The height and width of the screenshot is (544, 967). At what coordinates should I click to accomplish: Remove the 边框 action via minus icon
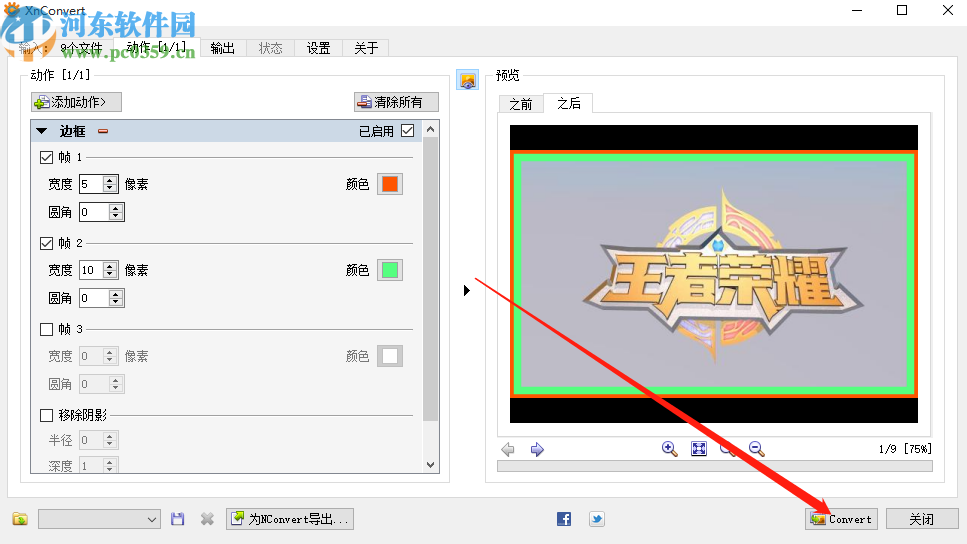click(103, 131)
